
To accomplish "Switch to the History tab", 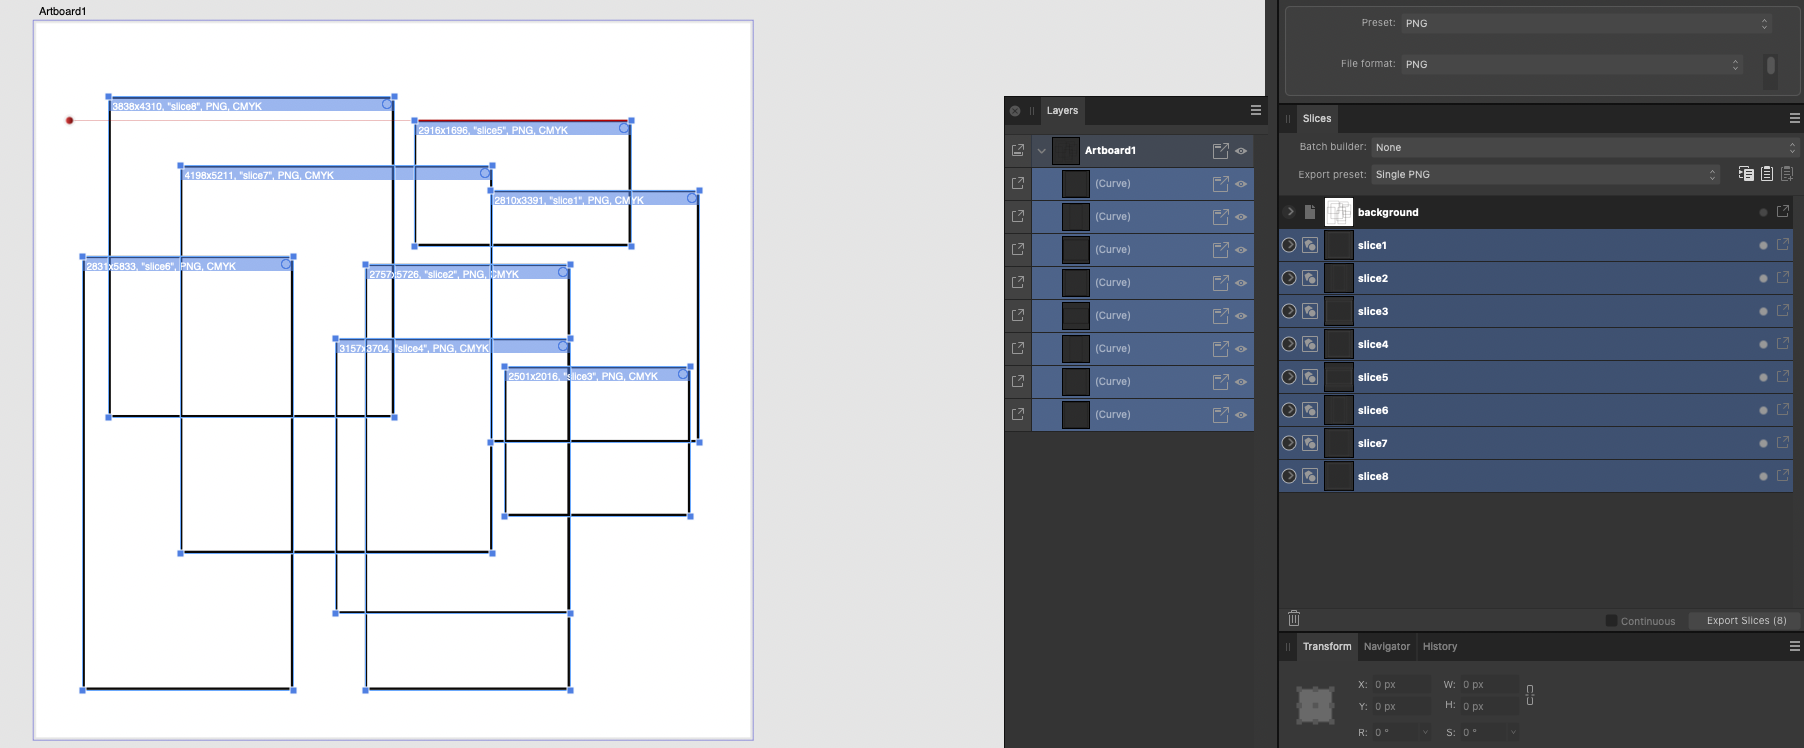I will pyautogui.click(x=1440, y=646).
